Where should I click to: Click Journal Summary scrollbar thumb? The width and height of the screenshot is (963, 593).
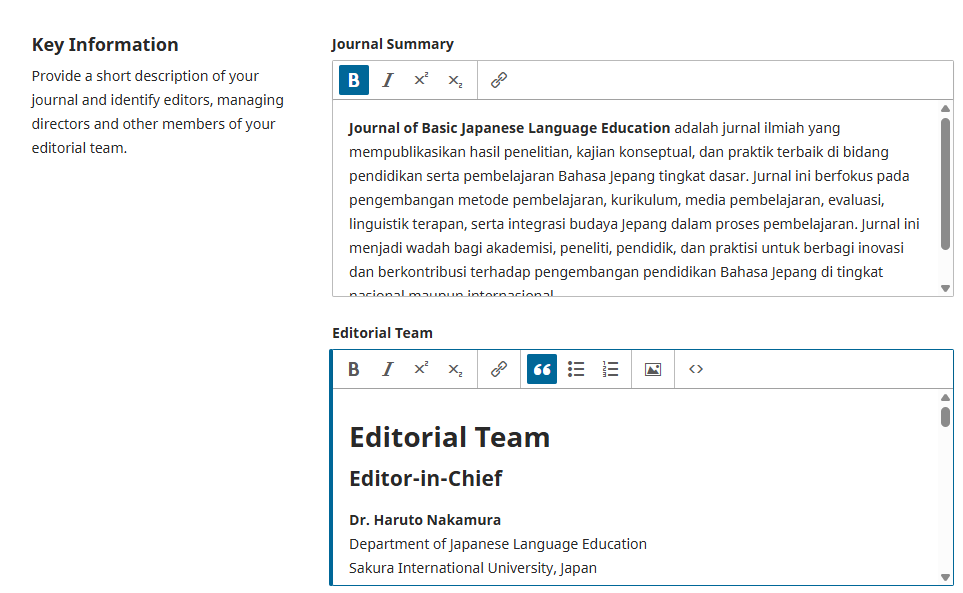tap(945, 184)
